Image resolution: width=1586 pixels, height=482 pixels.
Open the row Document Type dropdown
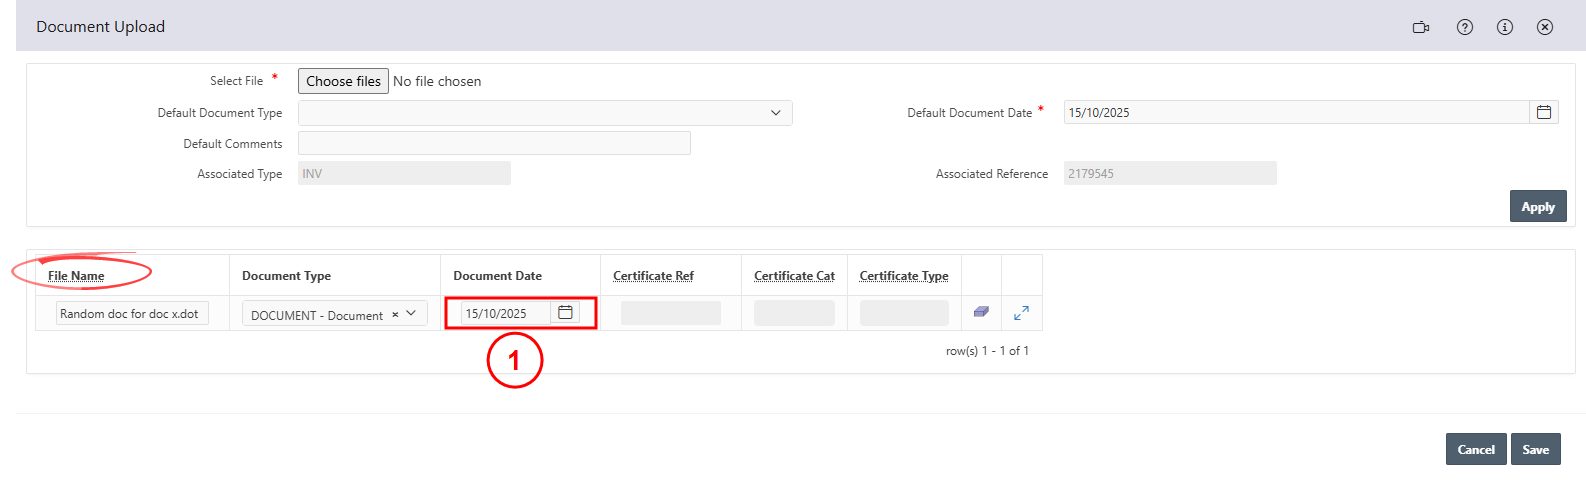411,314
